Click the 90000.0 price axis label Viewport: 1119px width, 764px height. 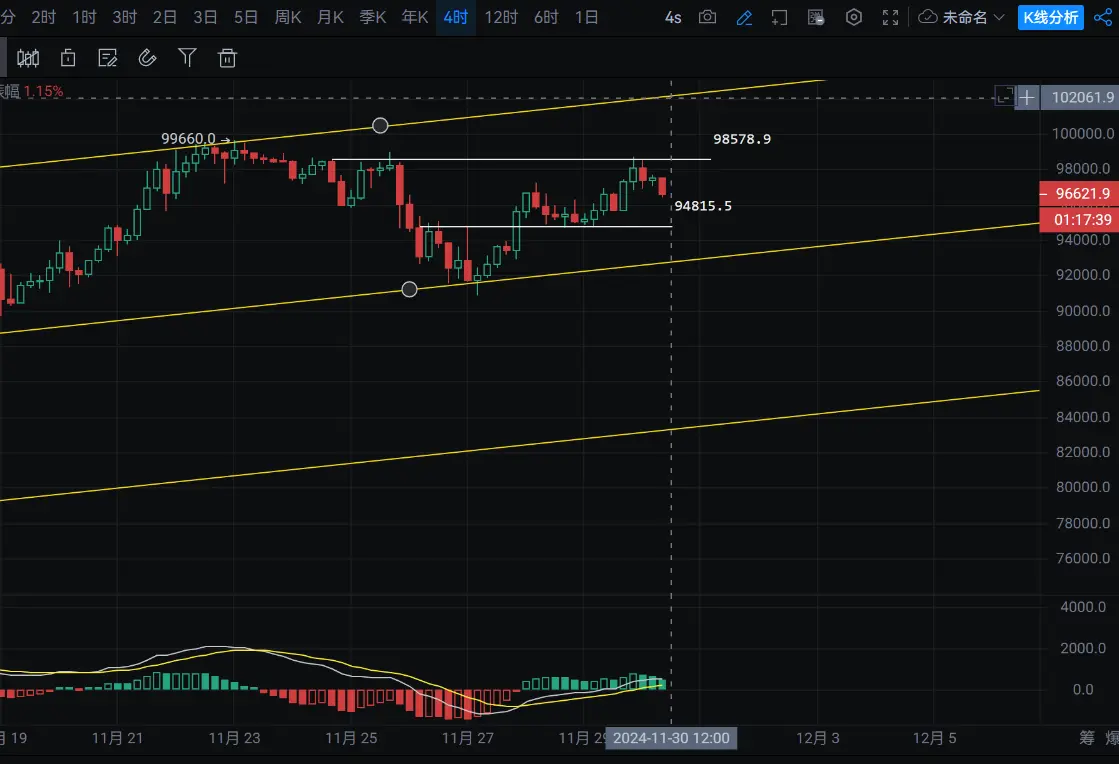tap(1083, 310)
